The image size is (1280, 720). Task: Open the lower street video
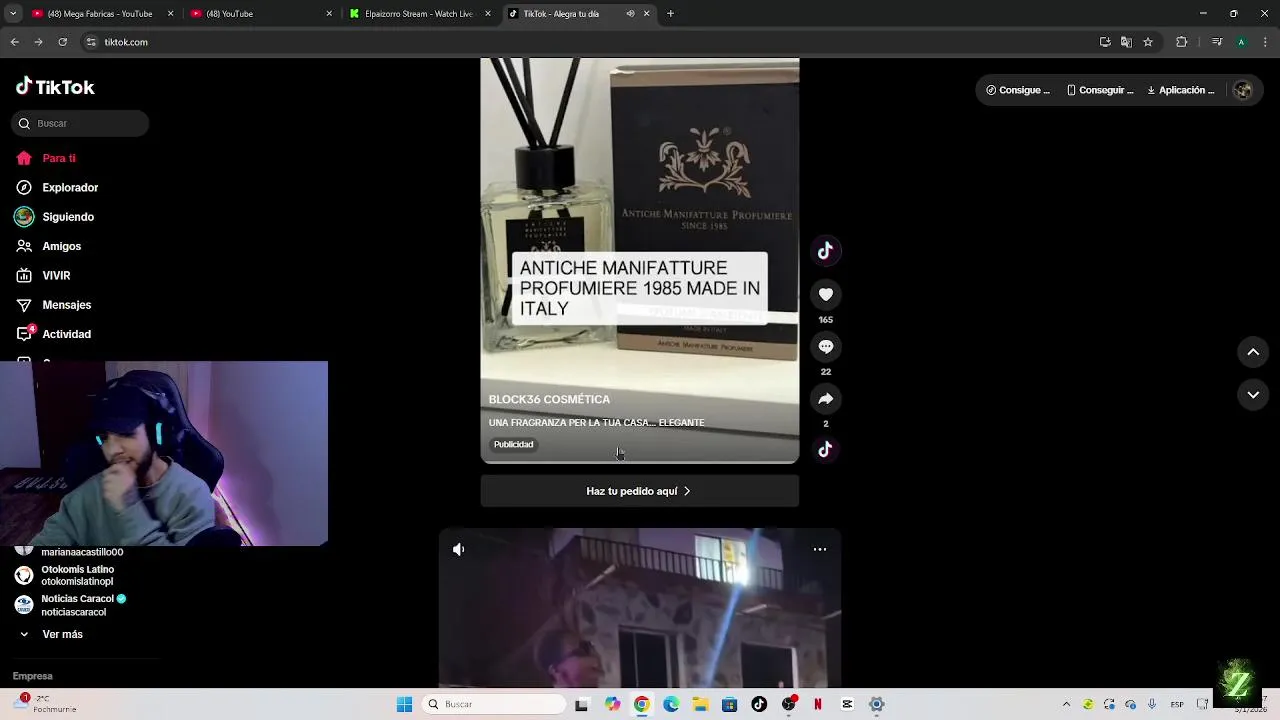pos(640,608)
